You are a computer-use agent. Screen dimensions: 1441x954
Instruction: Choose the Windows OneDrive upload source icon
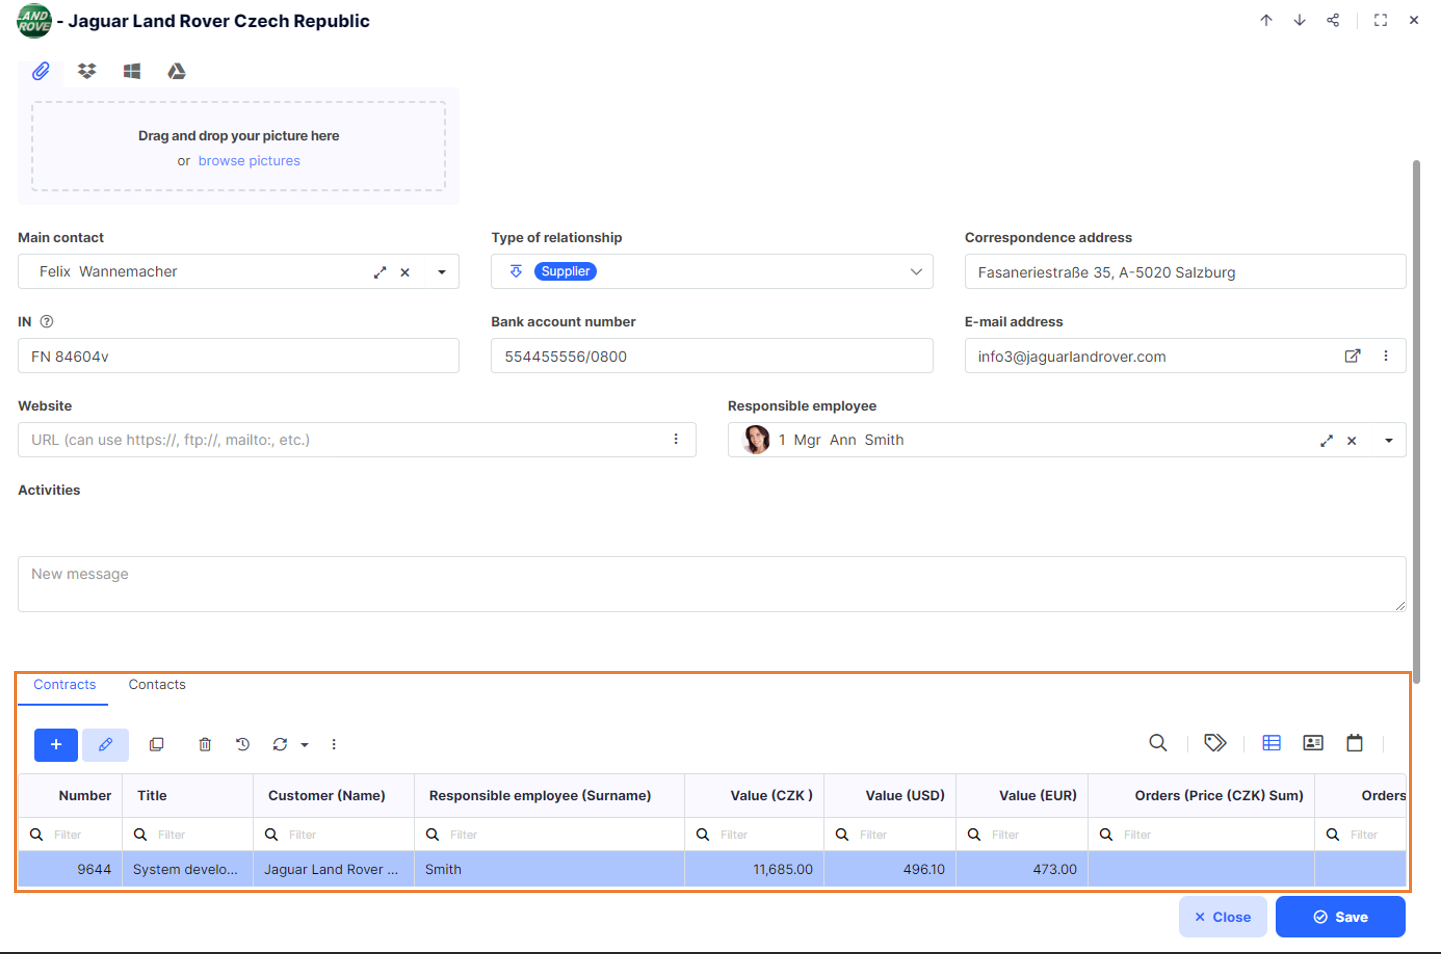(132, 71)
